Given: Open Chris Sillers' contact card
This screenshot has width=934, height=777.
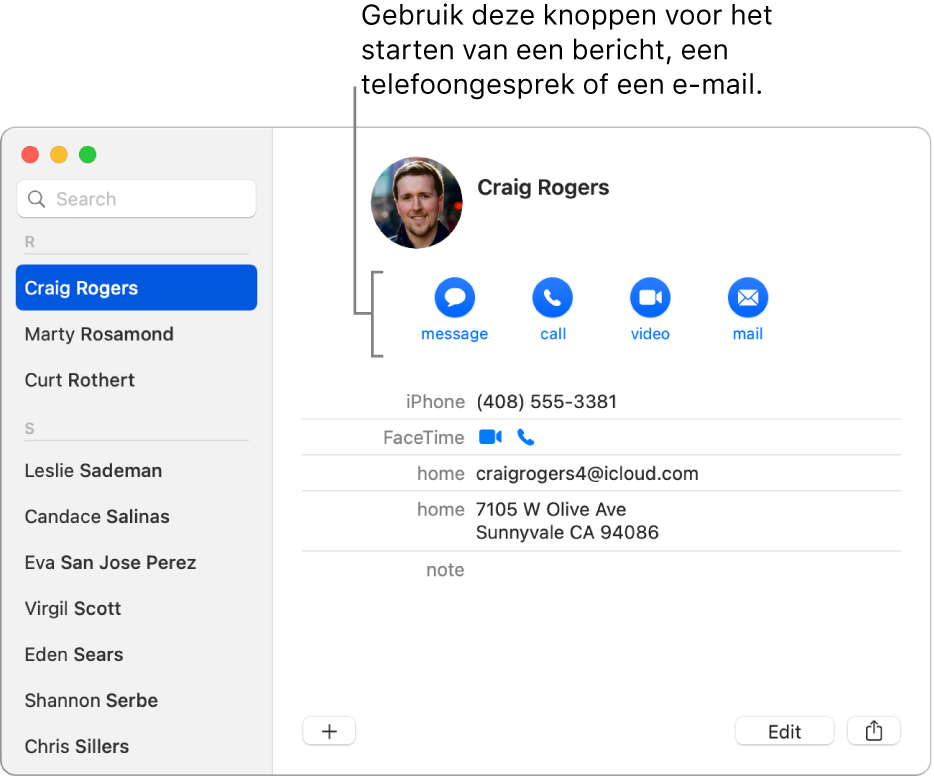Looking at the screenshot, I should pos(136,746).
